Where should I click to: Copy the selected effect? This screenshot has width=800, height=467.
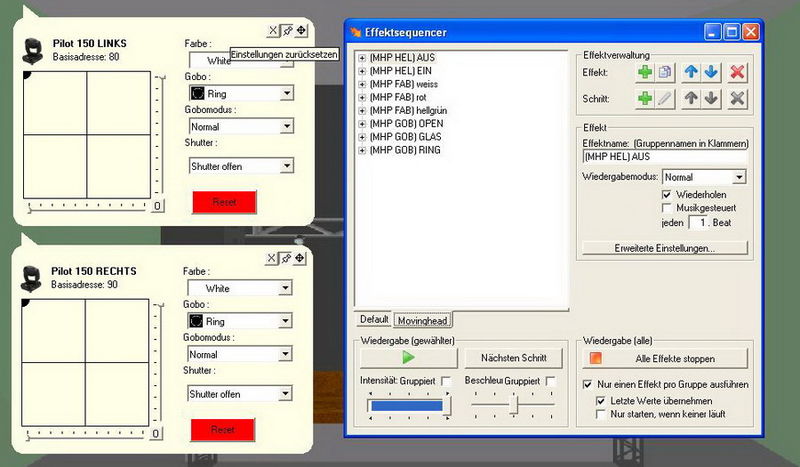coord(665,73)
